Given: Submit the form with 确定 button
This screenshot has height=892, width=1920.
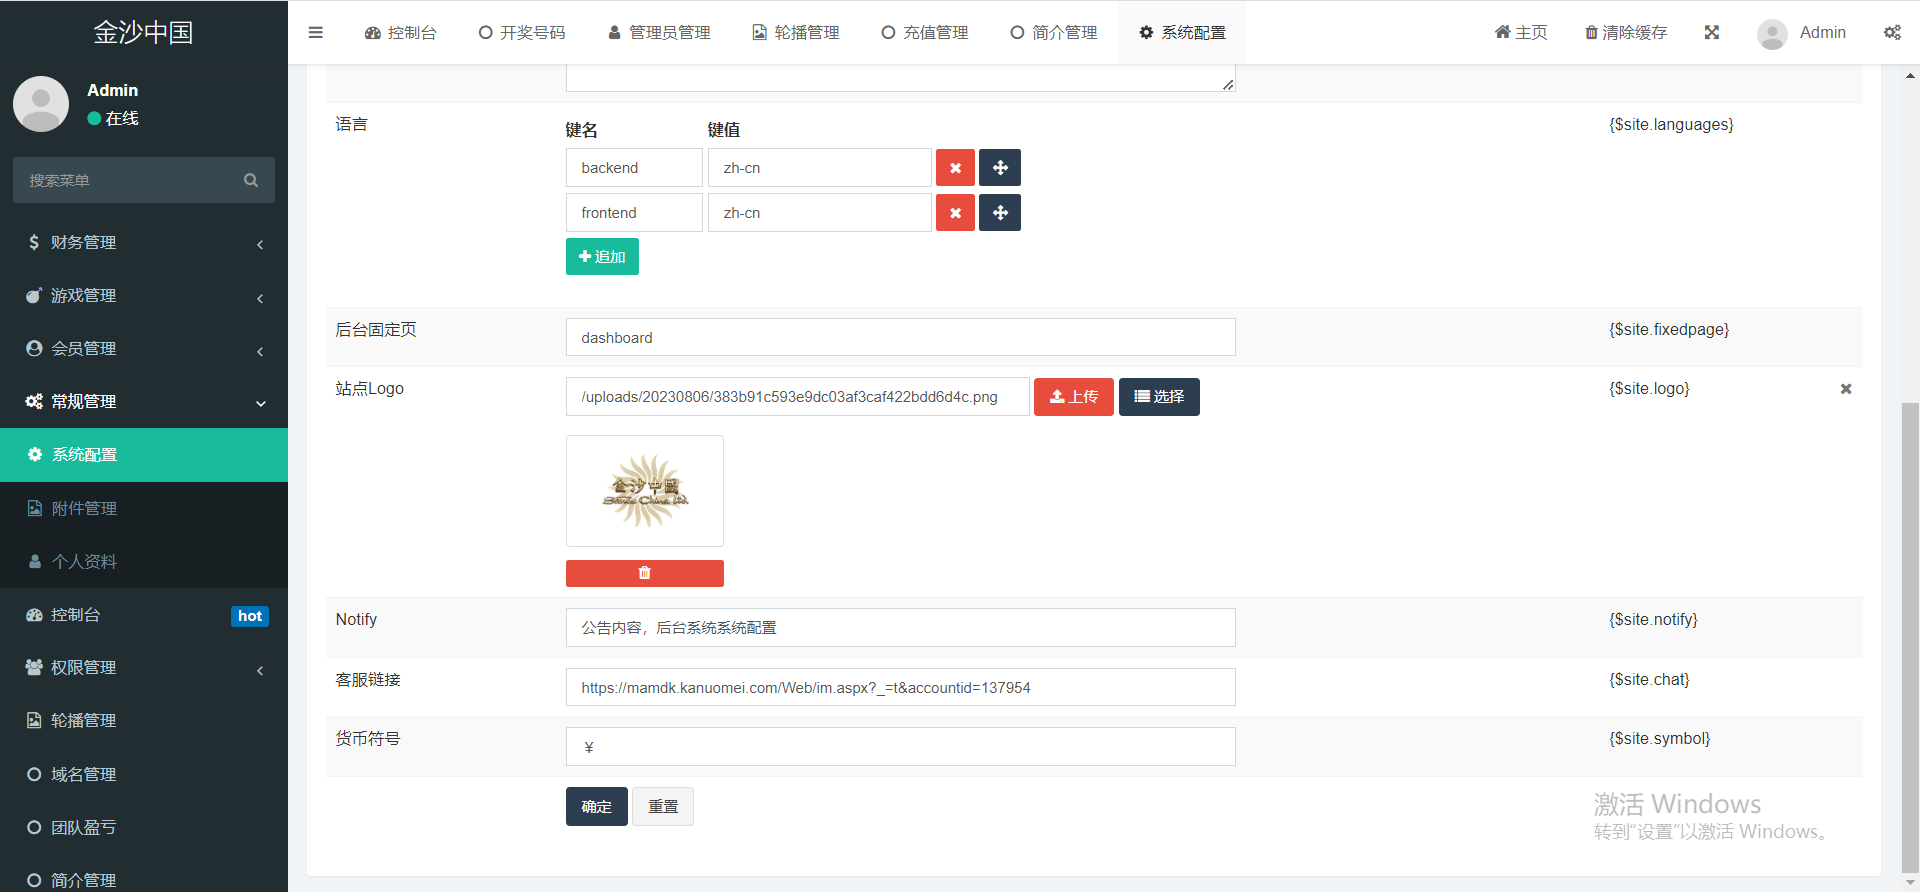Looking at the screenshot, I should pos(597,807).
